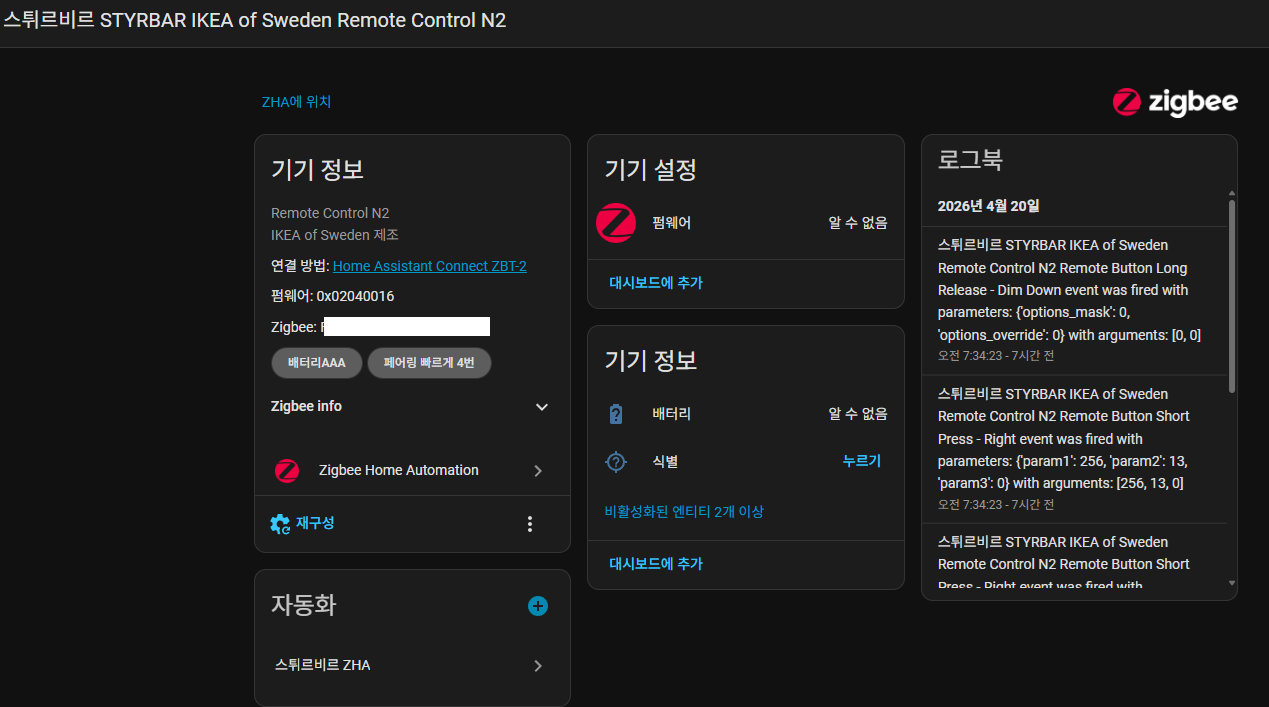Click the crosshair identify icon next to 식별

click(x=616, y=461)
